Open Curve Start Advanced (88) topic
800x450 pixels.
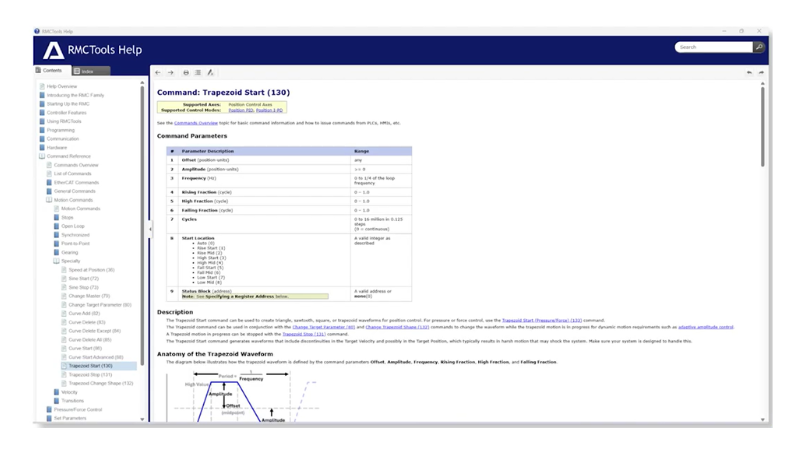(96, 357)
